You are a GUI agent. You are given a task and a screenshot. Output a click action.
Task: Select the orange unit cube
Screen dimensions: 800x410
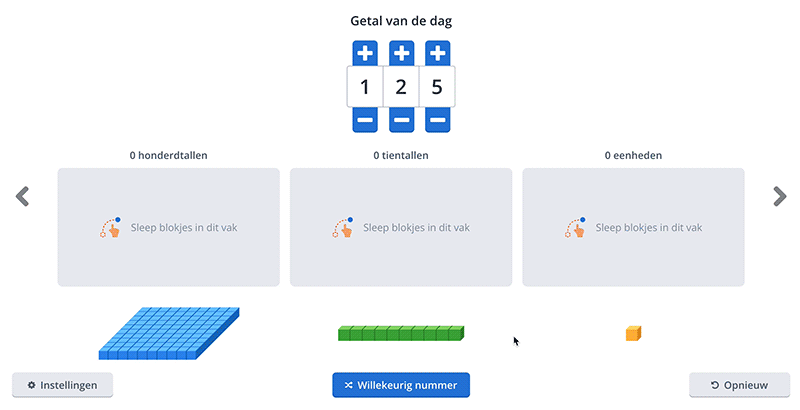pos(633,334)
